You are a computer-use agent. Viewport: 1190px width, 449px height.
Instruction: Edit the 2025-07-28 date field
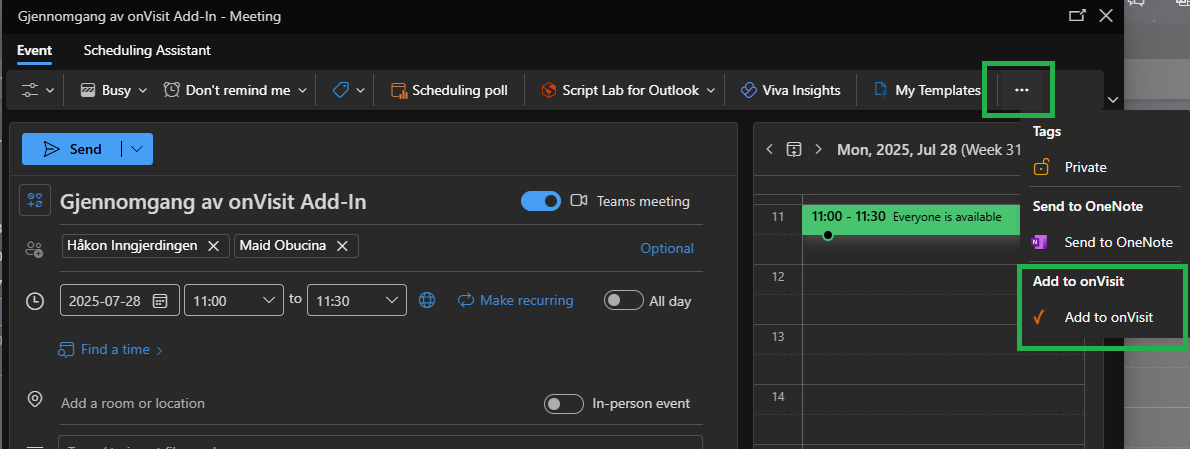point(120,300)
